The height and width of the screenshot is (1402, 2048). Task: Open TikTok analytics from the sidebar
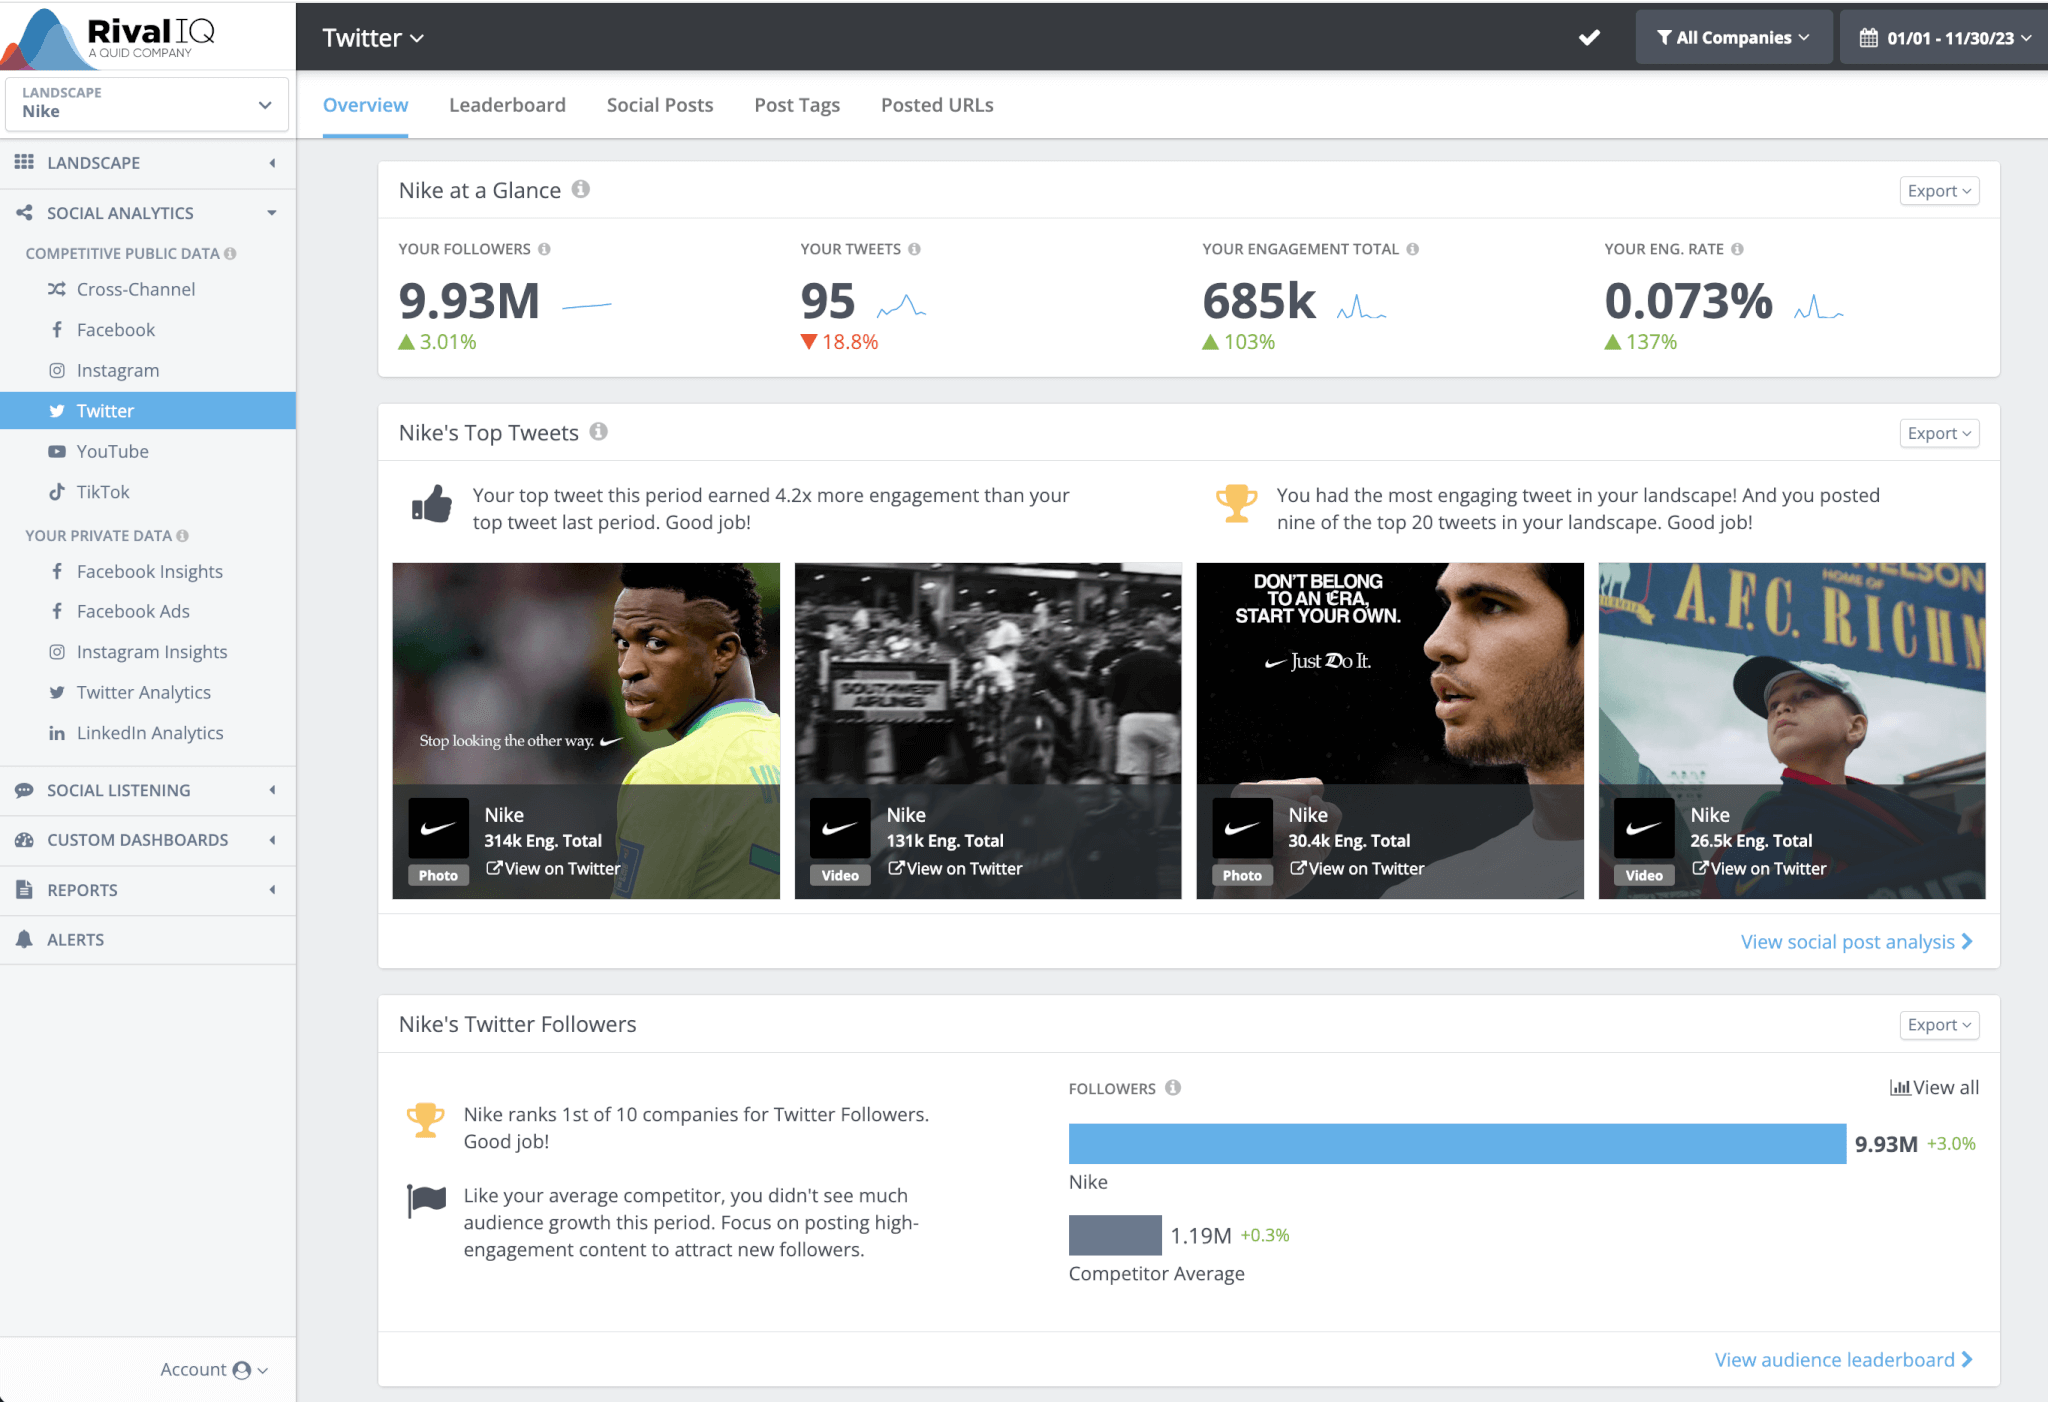coord(102,492)
